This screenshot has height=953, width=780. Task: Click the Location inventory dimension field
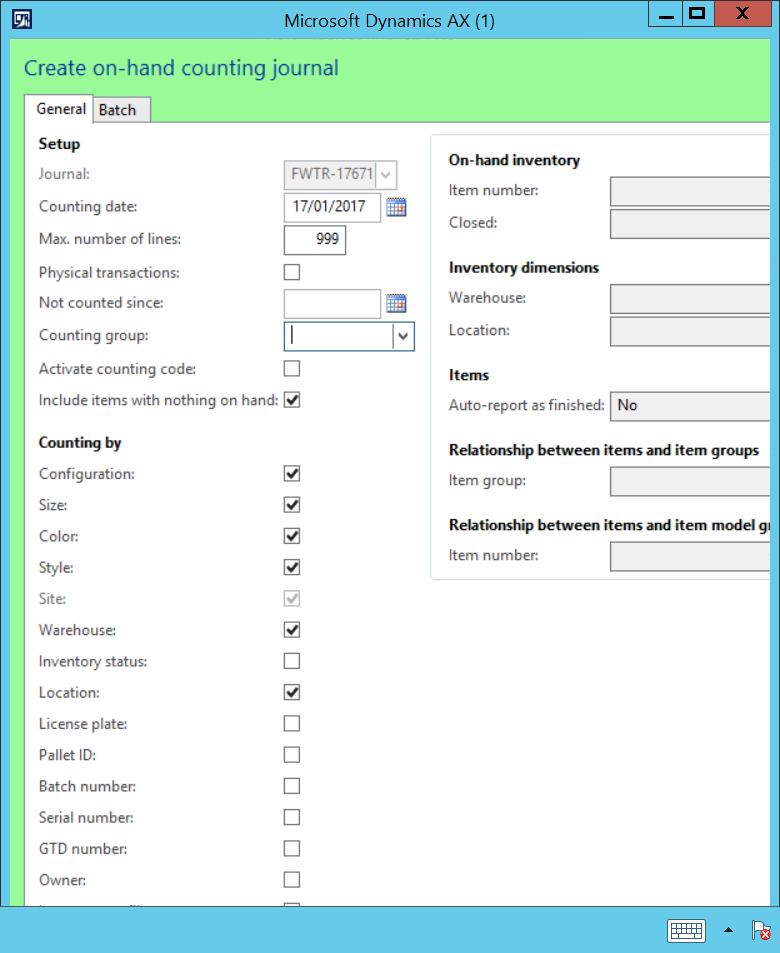coord(690,331)
